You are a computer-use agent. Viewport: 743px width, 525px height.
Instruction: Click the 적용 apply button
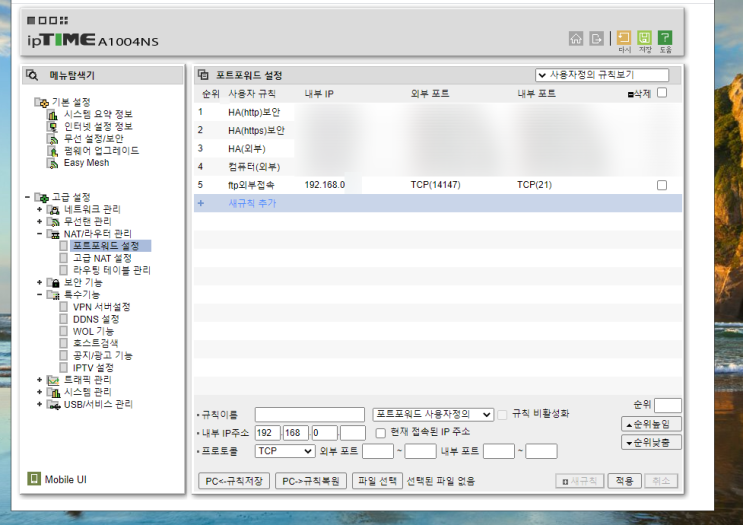point(625,481)
